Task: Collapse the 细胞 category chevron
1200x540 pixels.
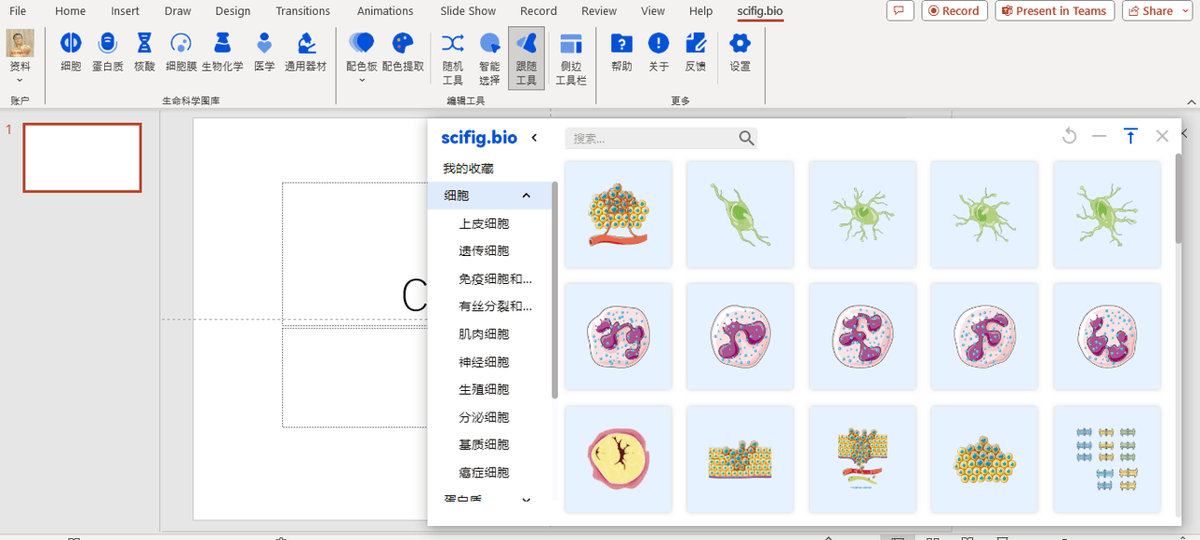Action: click(x=527, y=196)
